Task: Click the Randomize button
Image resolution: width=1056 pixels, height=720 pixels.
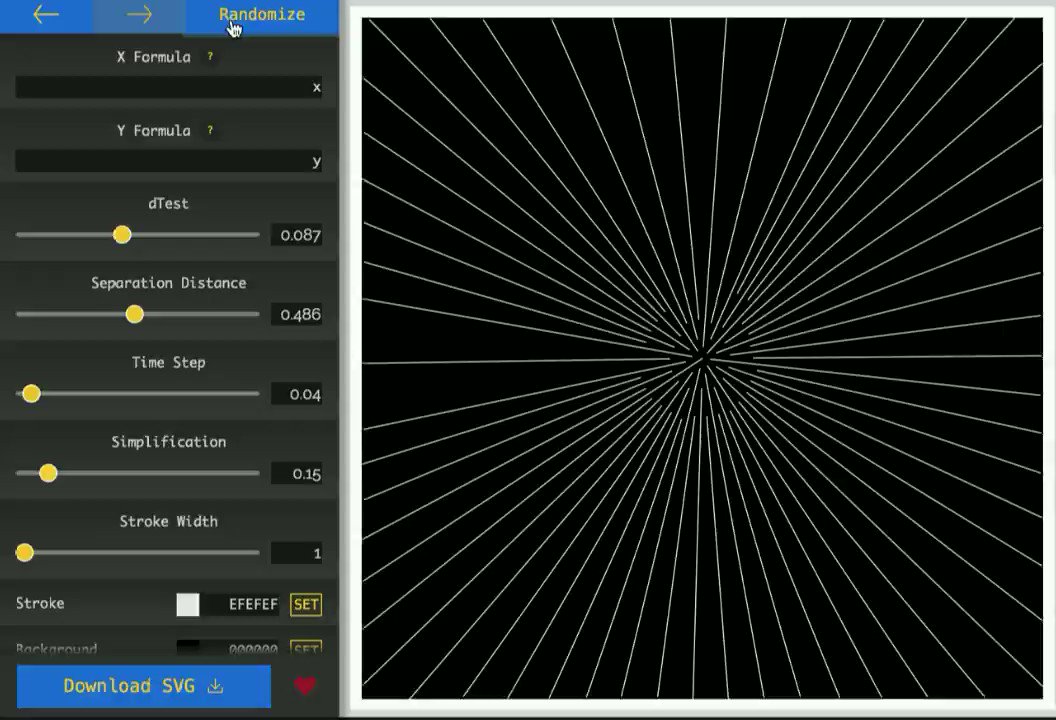Action: pyautogui.click(x=261, y=15)
